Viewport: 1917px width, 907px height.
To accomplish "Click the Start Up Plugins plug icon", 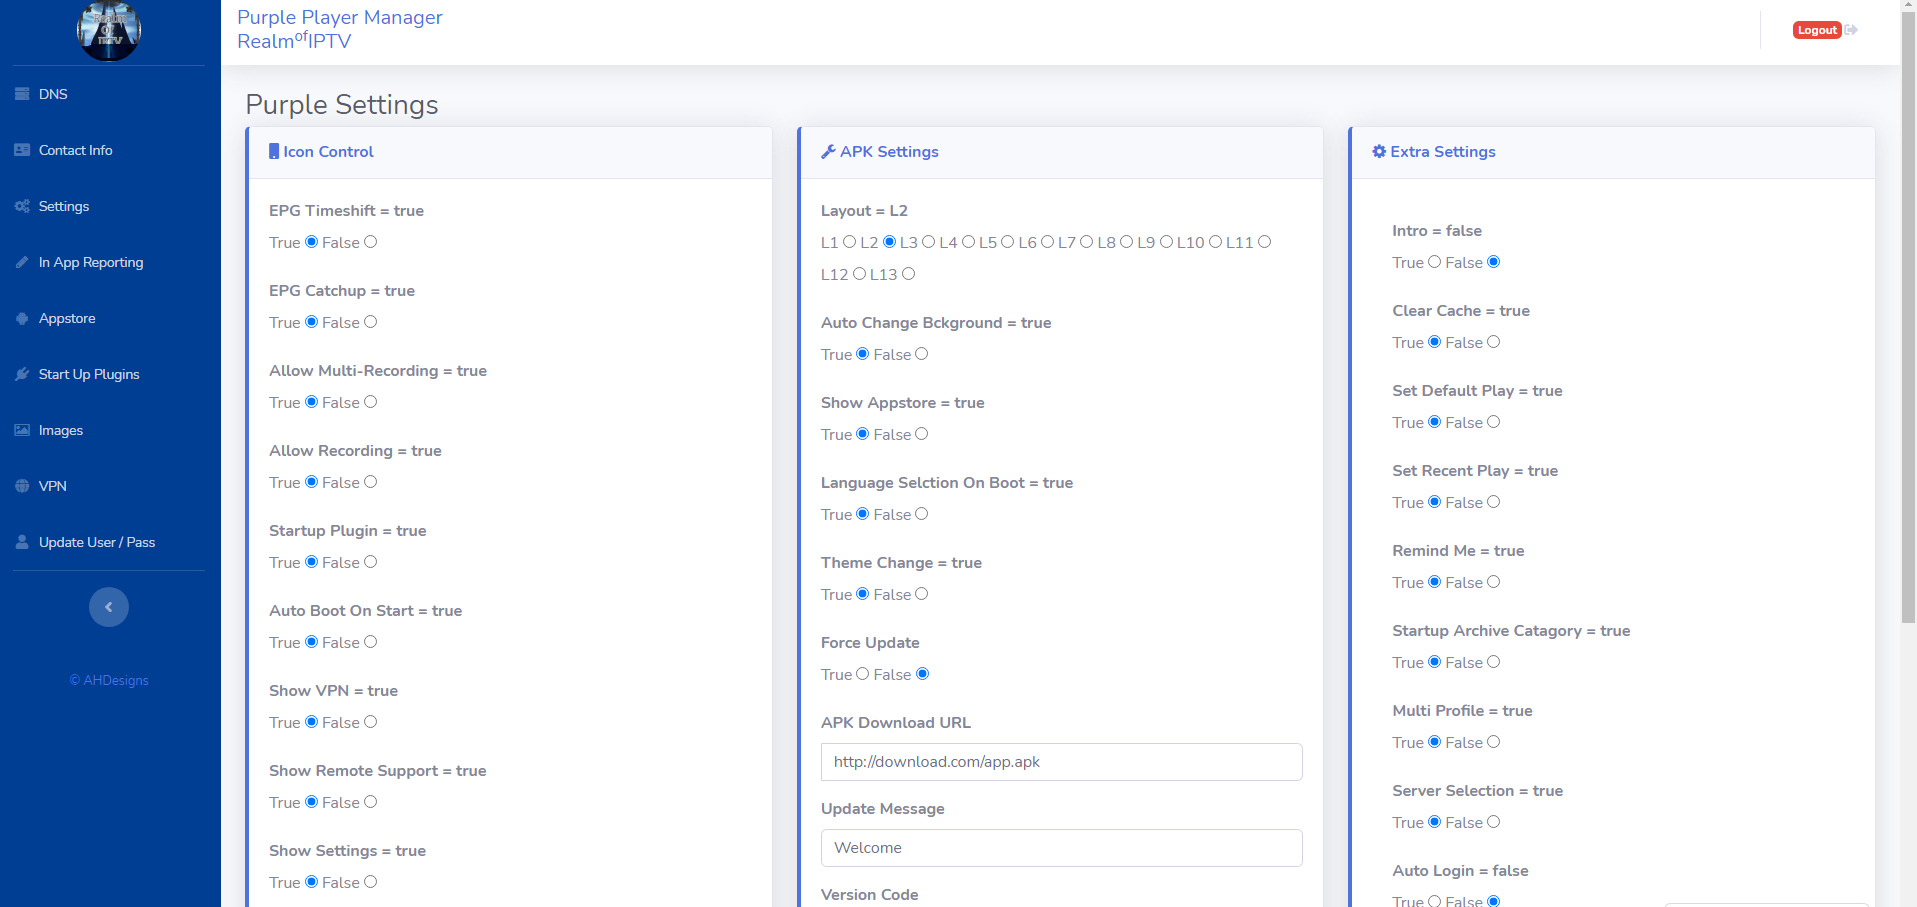I will click(x=22, y=374).
